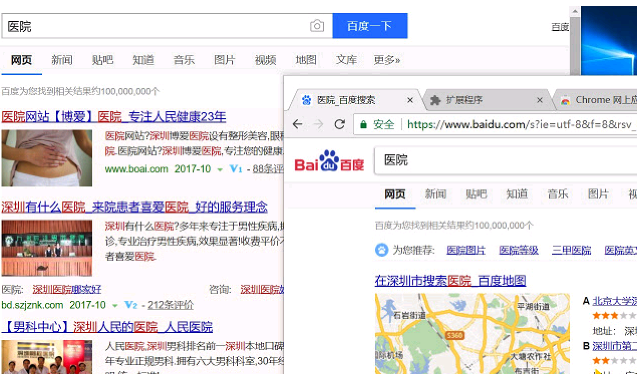The image size is (638, 374).
Task: Open the 文库 tab in left window
Action: point(346,60)
